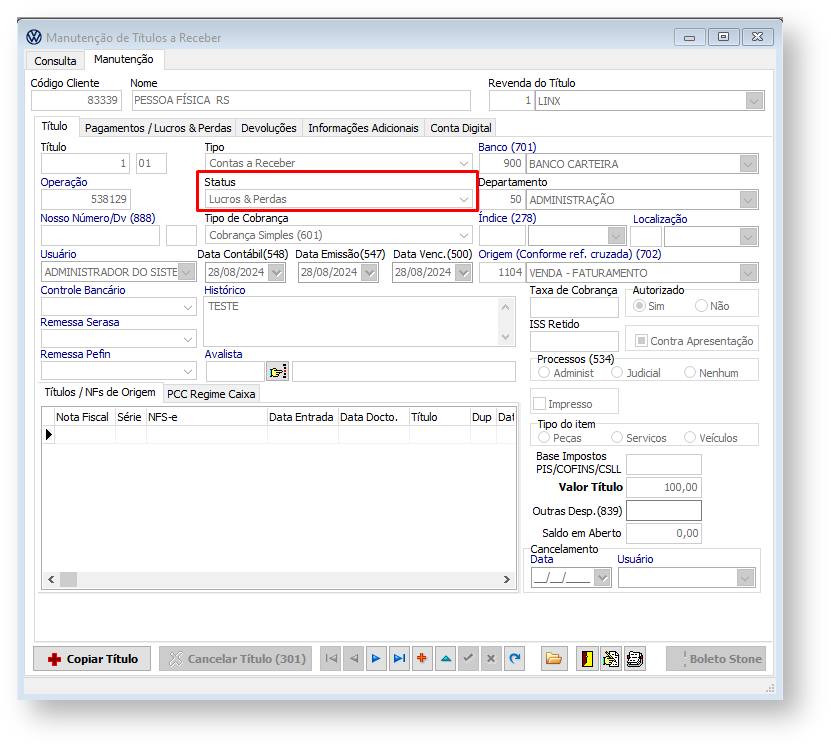Click the Boleto Stone button
The width and height of the screenshot is (831, 748).
[x=716, y=658]
